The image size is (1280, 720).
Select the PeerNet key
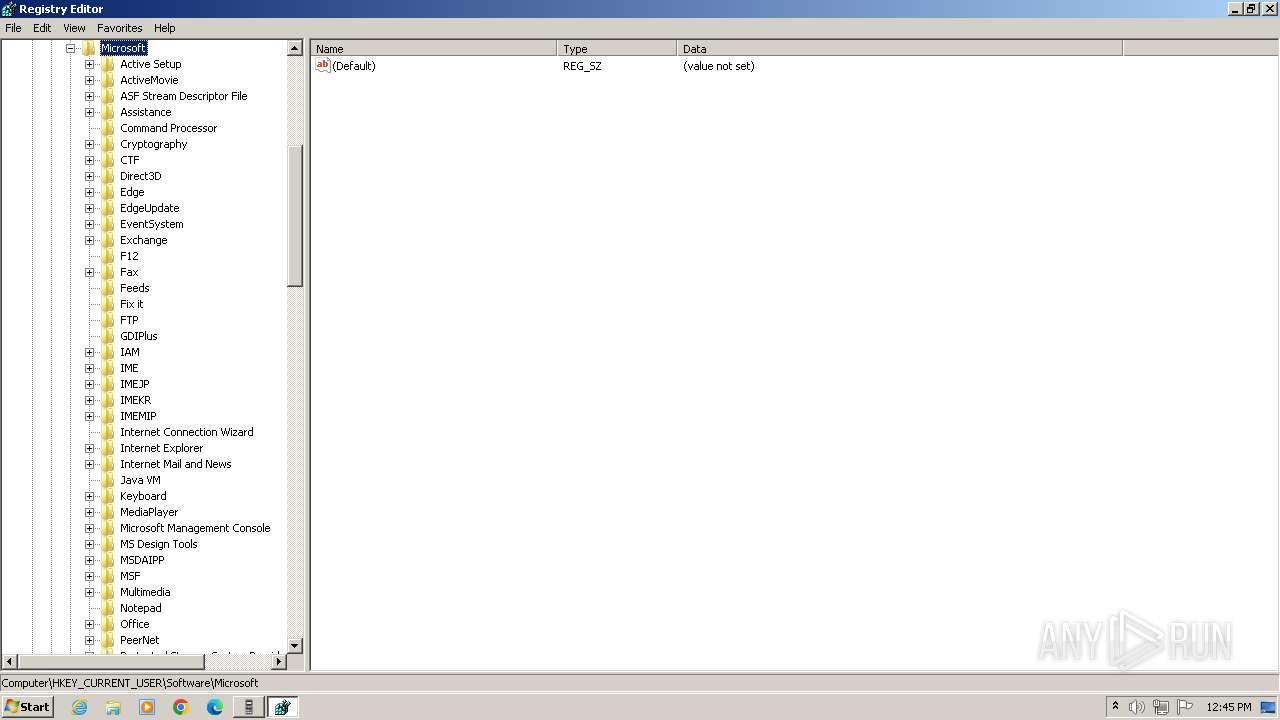coord(140,640)
